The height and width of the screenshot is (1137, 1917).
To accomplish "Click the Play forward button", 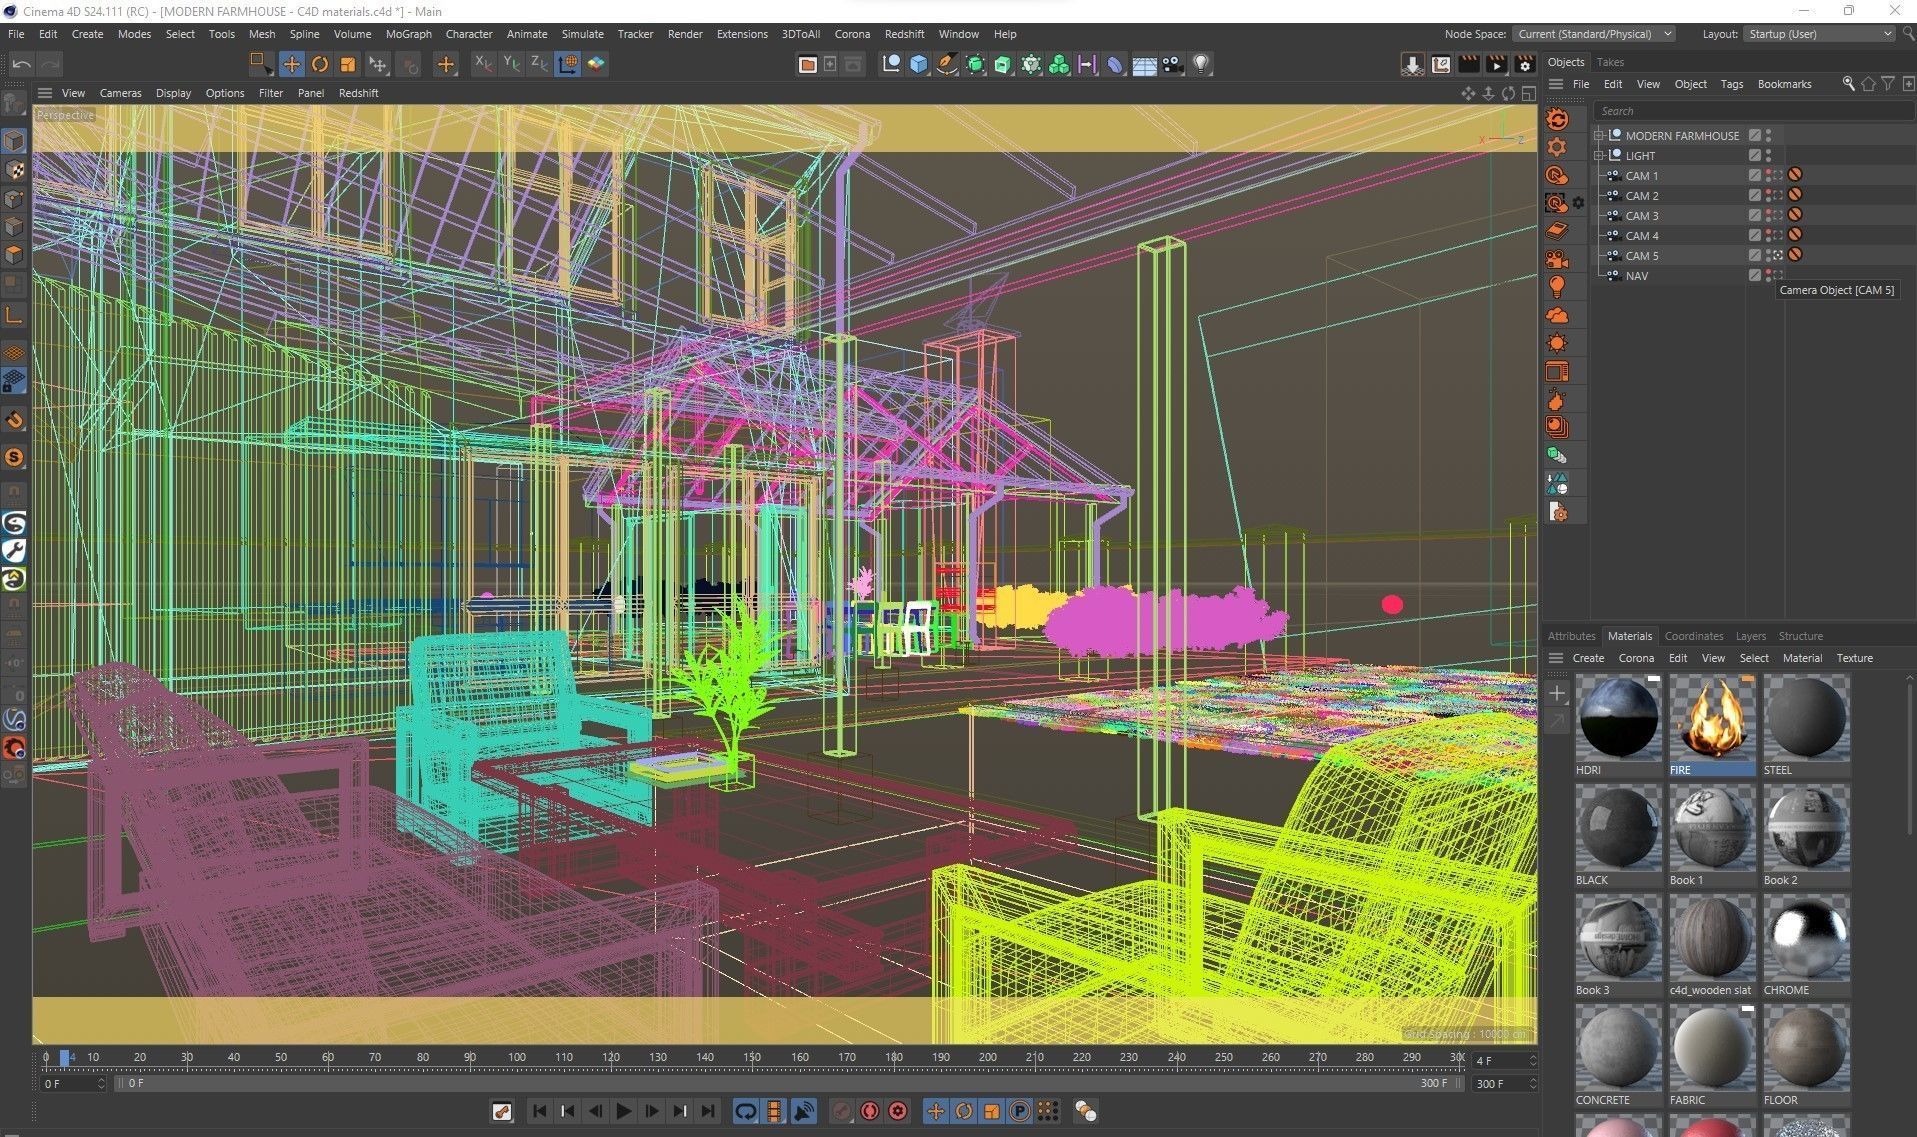I will click(x=623, y=1111).
